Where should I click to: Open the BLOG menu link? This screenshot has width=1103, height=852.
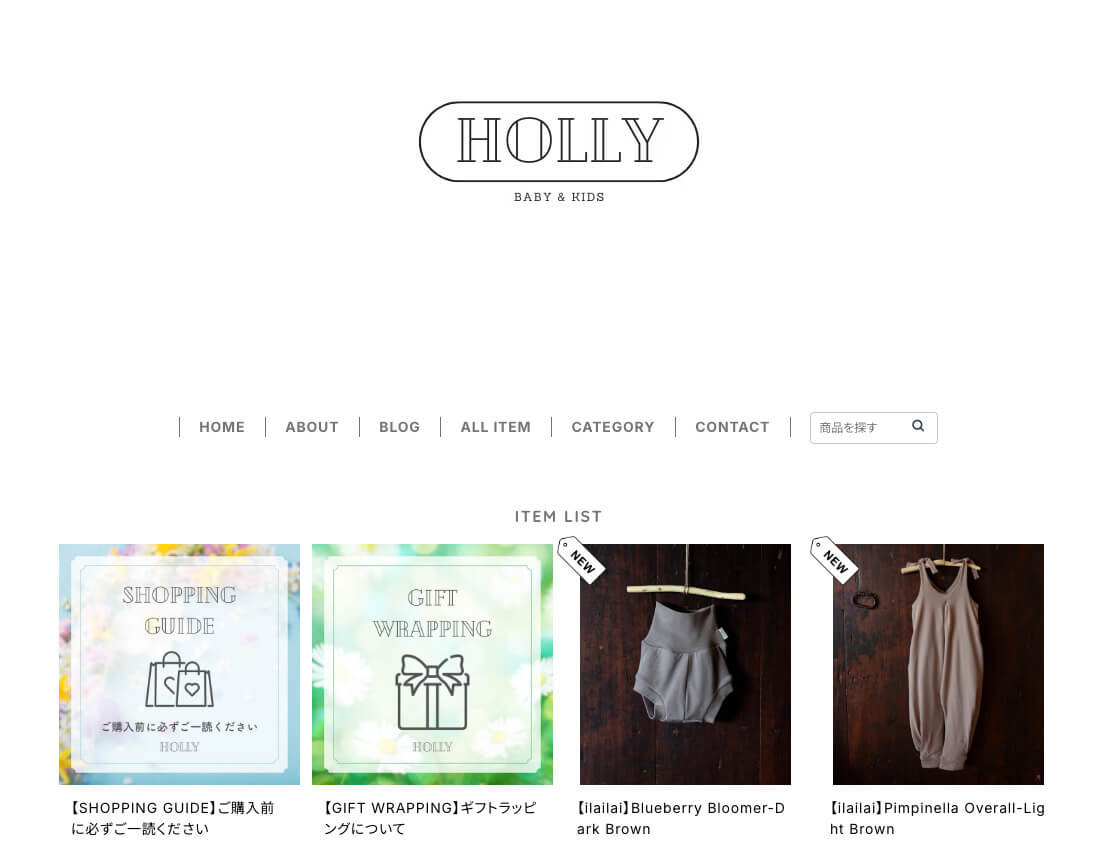click(399, 427)
